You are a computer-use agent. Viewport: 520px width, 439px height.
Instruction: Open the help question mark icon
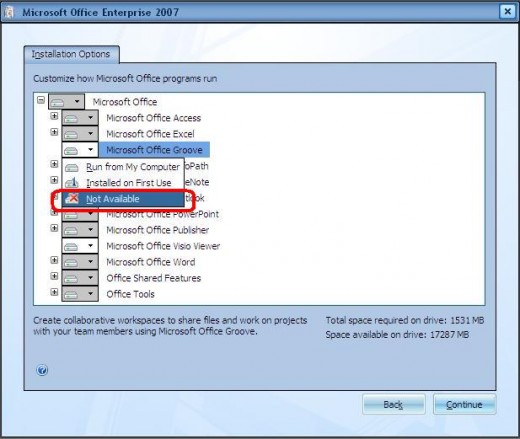coord(42,370)
